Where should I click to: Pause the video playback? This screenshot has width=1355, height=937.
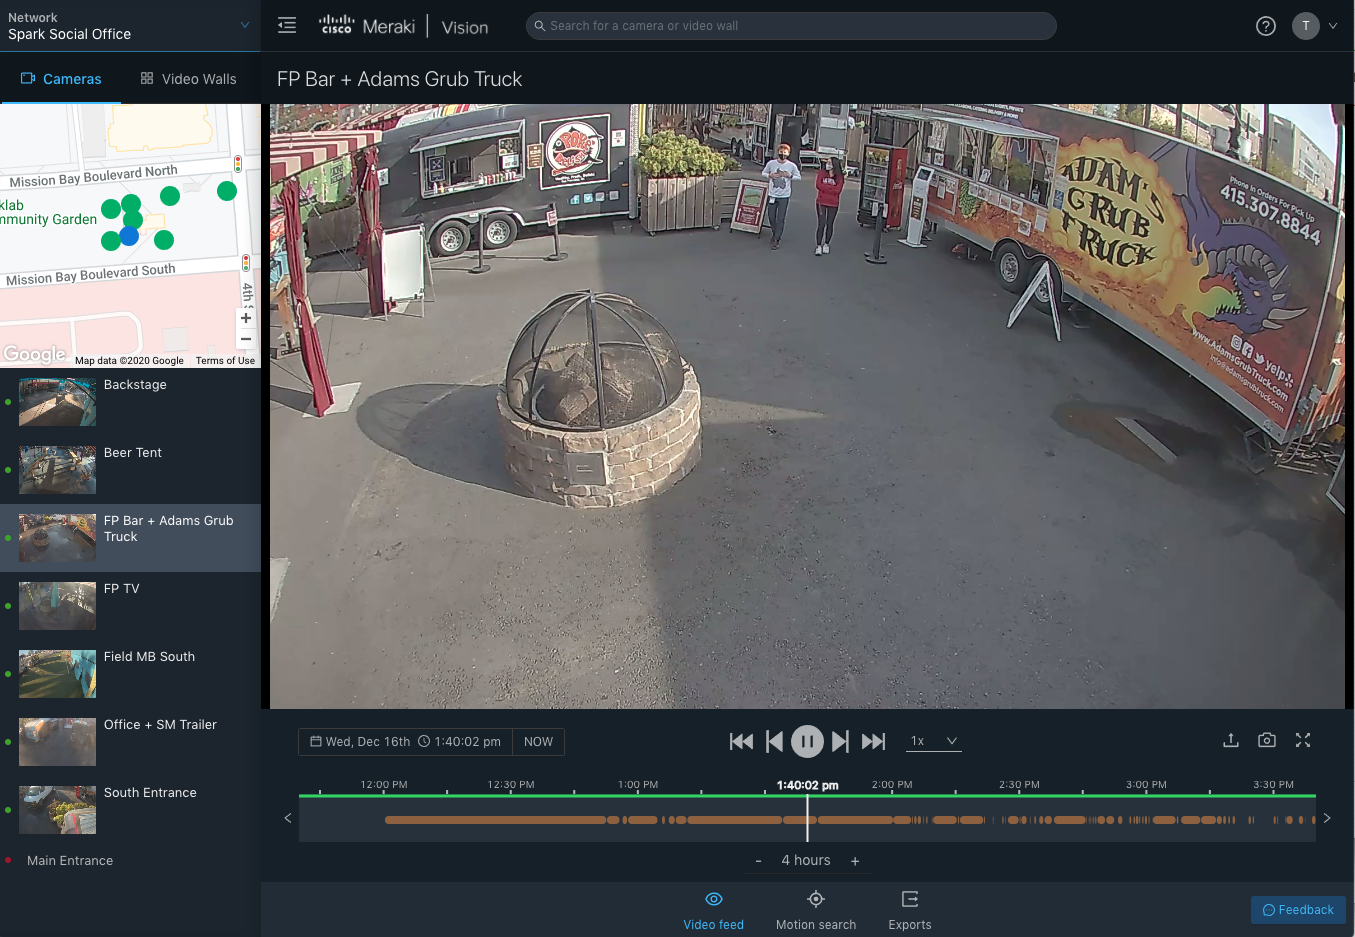807,741
